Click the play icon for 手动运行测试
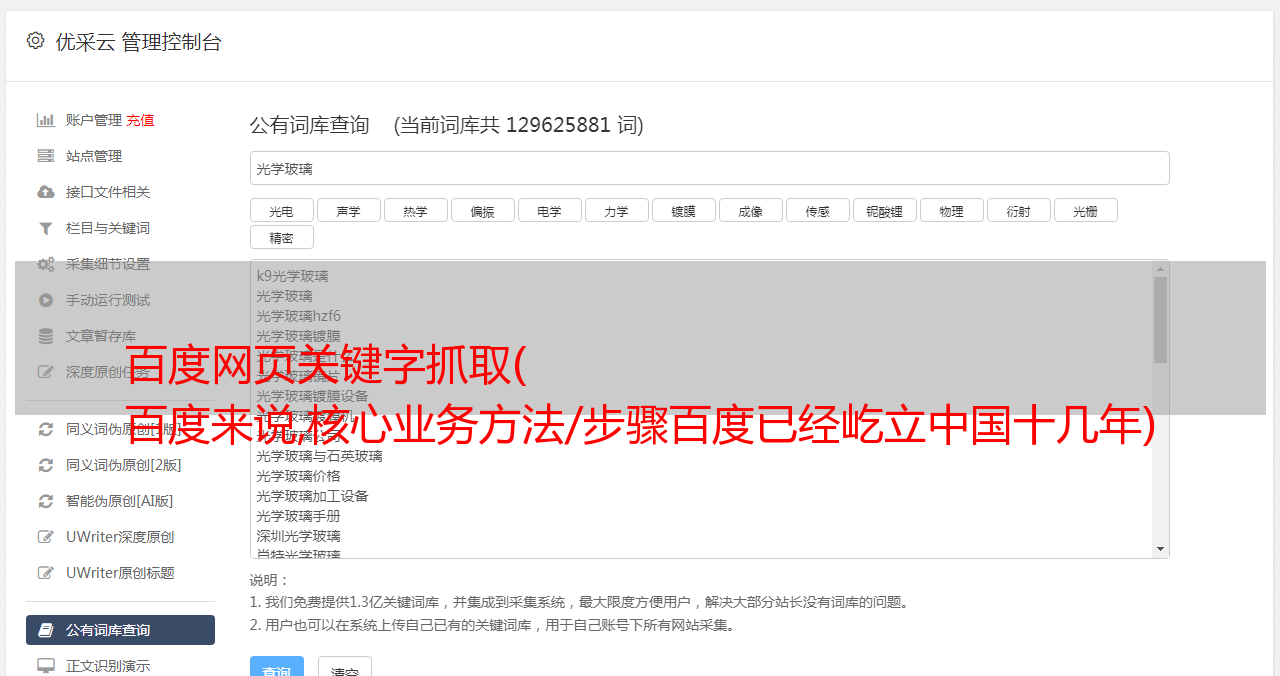The height and width of the screenshot is (676, 1280). click(45, 300)
